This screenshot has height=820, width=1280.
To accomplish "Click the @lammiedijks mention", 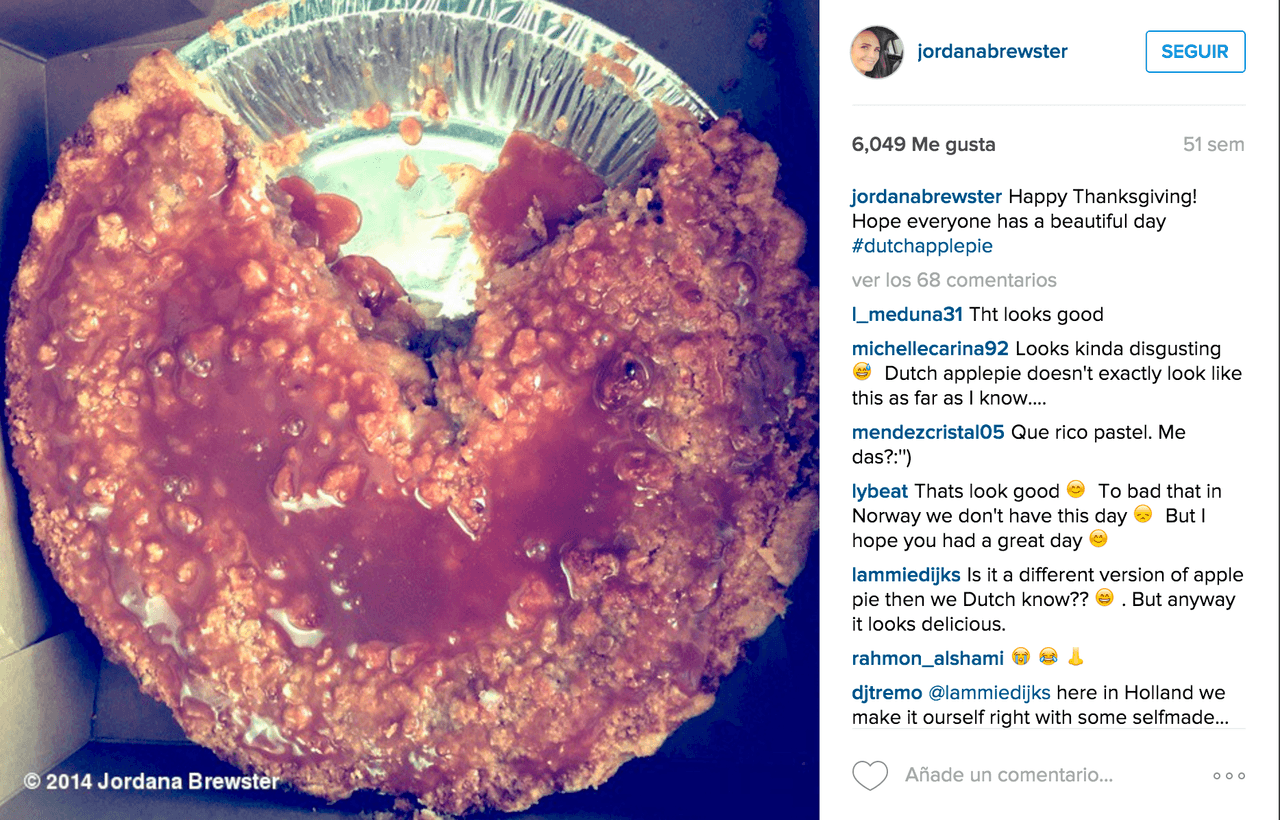I will (x=990, y=693).
